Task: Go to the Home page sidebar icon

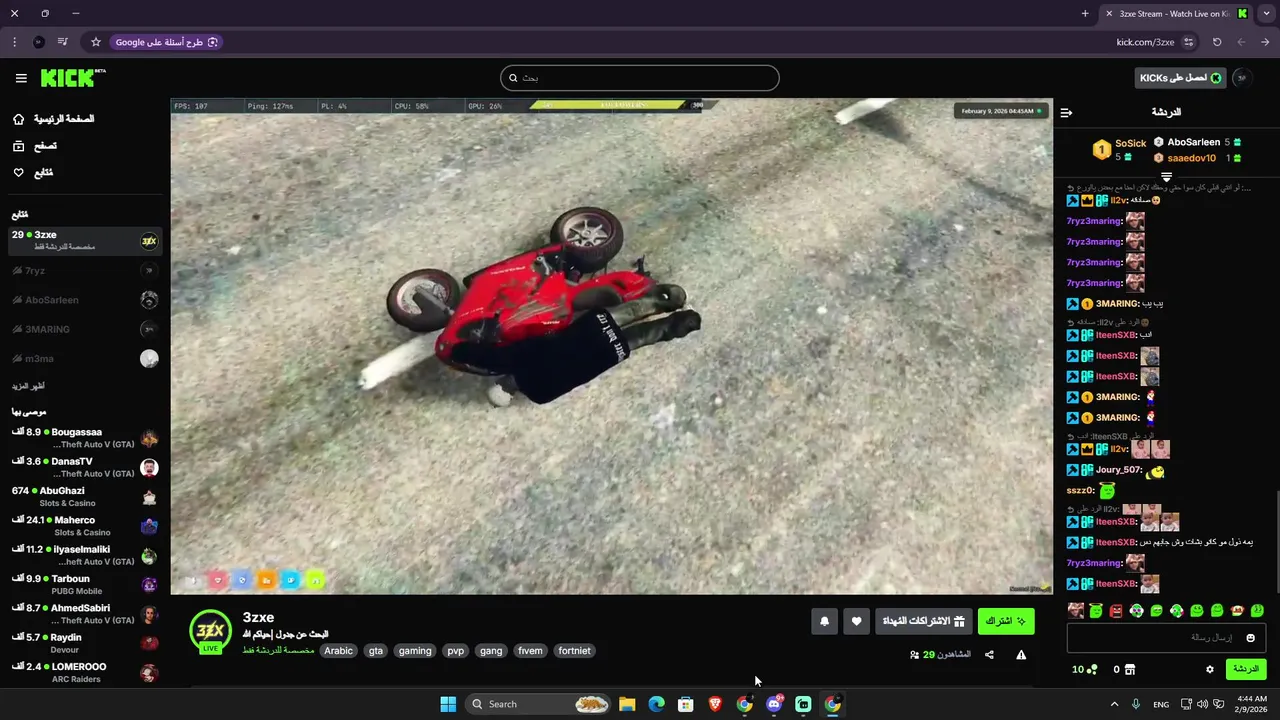Action: point(18,119)
